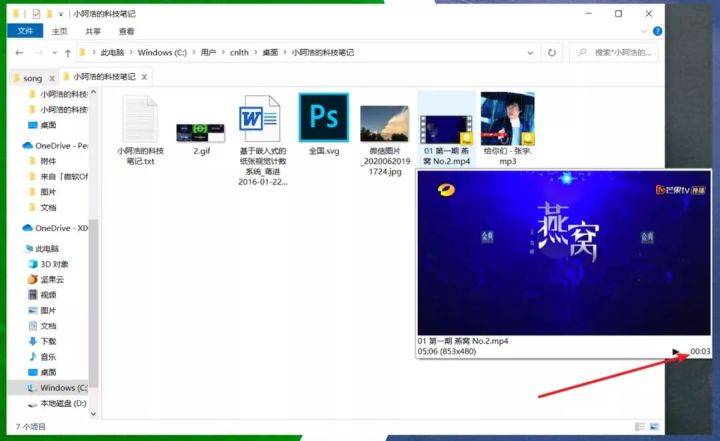Select the Word document file icon
720x441 pixels.
tap(260, 119)
